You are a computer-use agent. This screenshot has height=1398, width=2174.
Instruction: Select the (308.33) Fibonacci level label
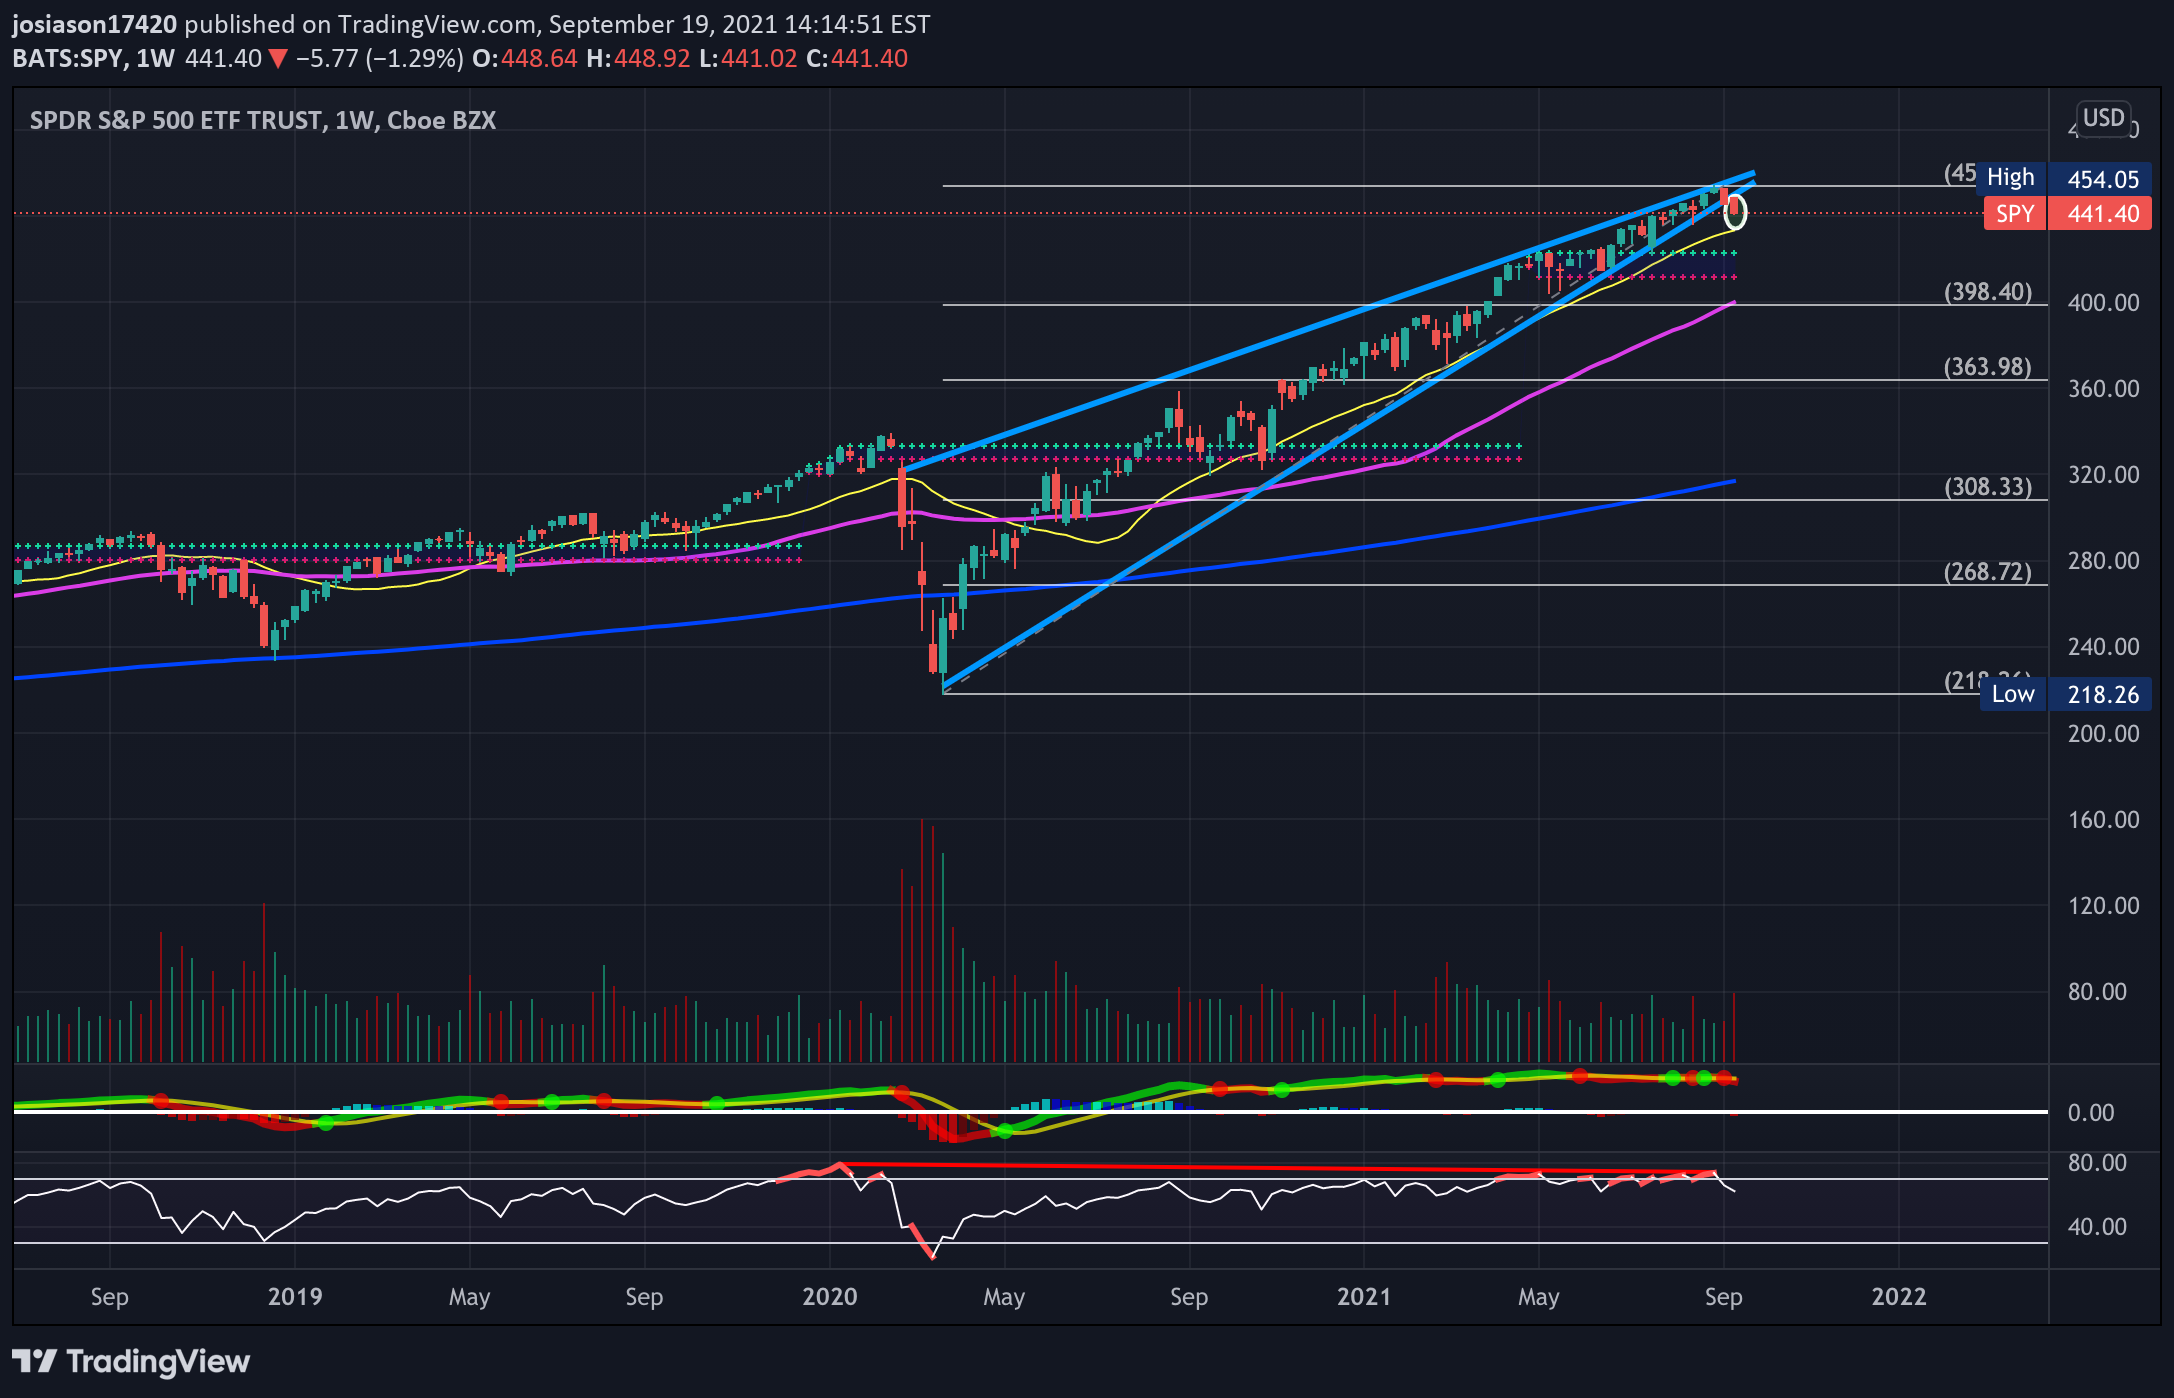[1988, 487]
